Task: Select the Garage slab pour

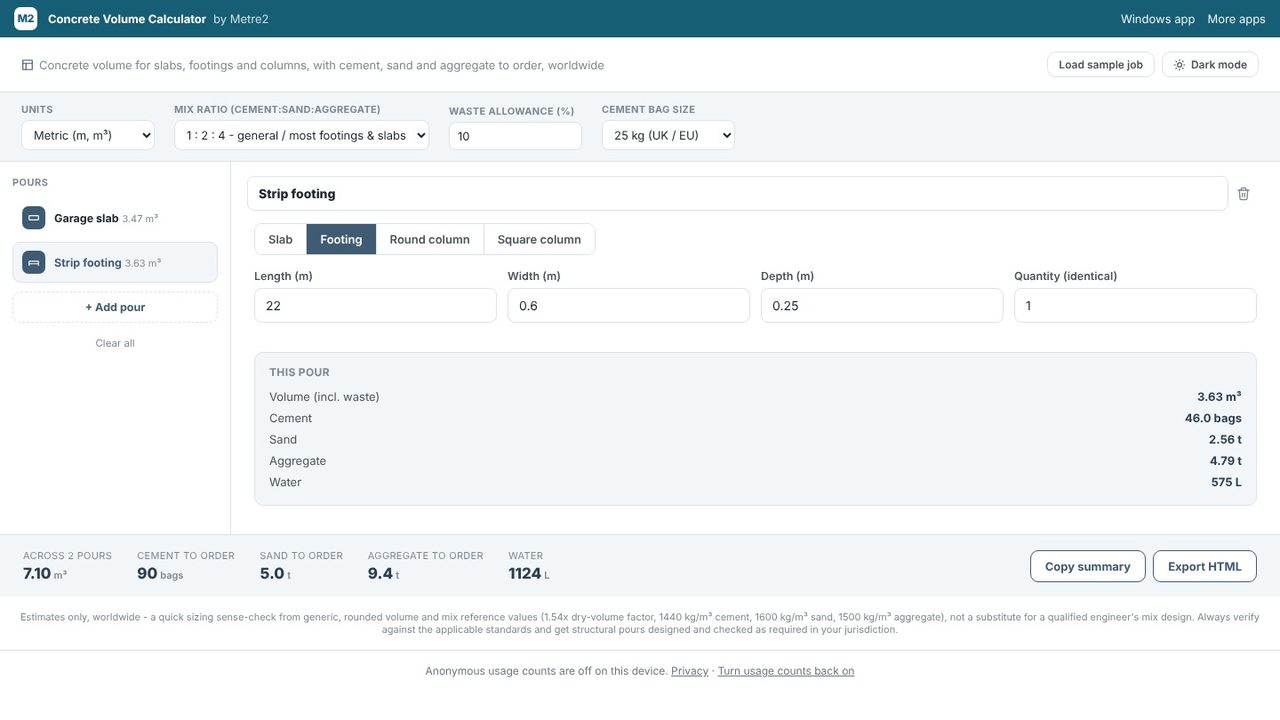Action: point(115,218)
